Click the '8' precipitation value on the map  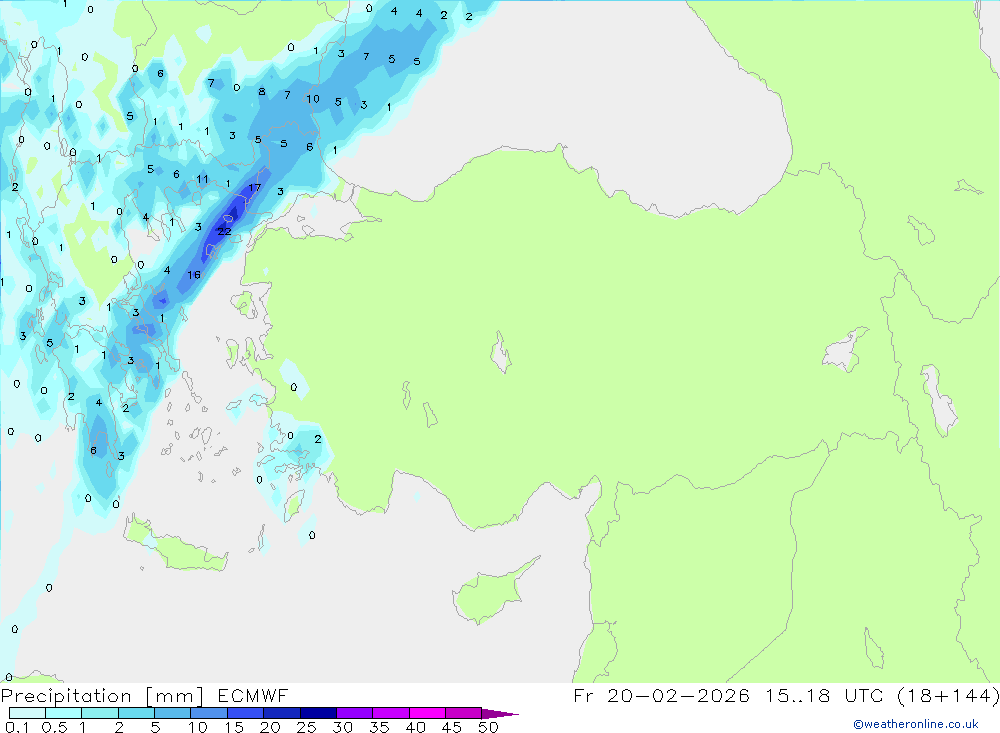[261, 92]
